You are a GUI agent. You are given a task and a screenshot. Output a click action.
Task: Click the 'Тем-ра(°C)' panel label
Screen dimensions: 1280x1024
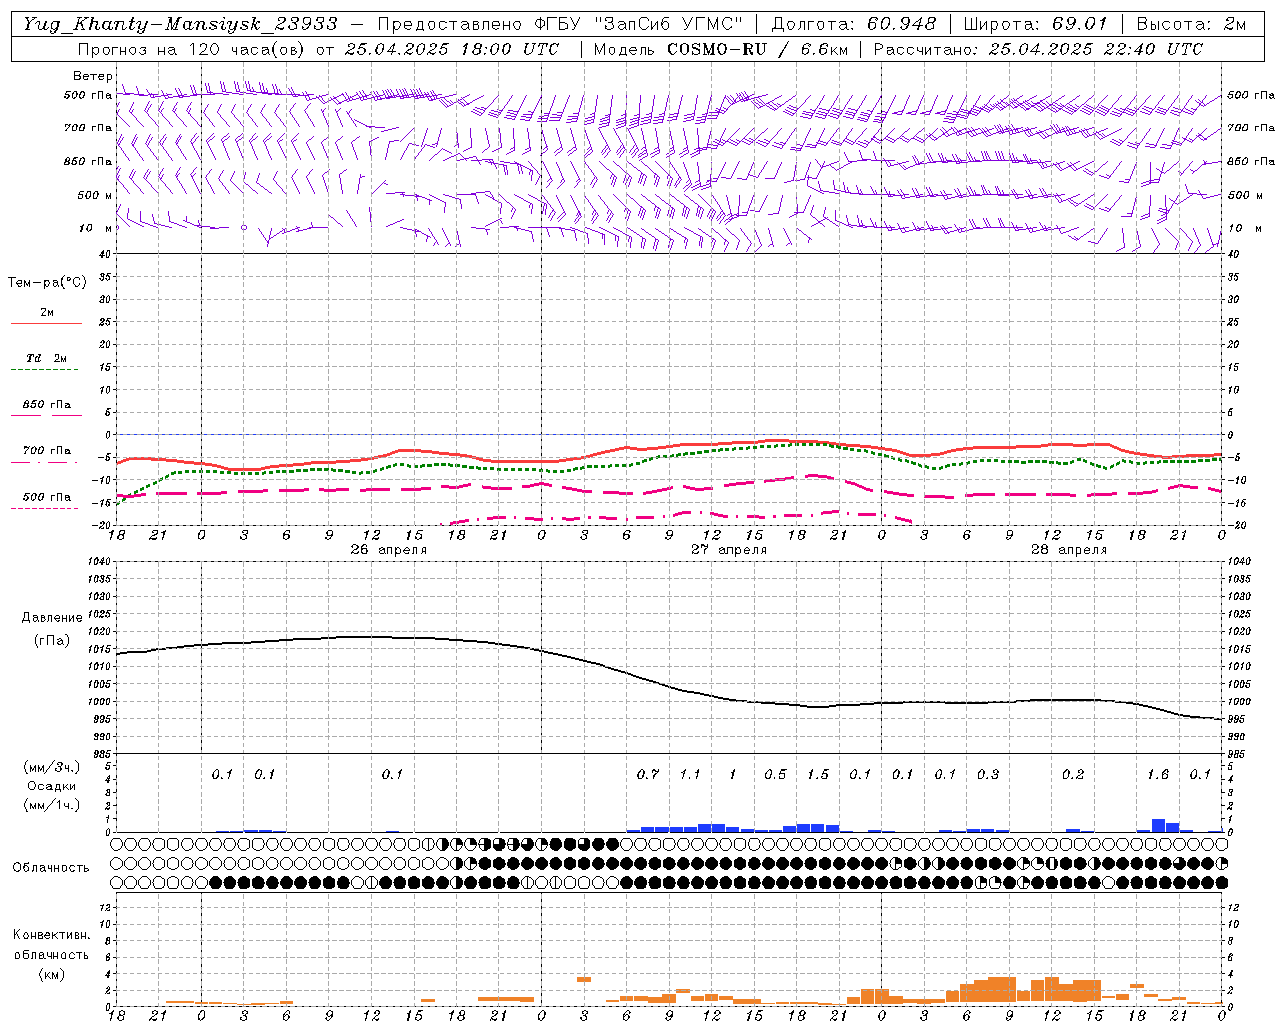tap(47, 283)
